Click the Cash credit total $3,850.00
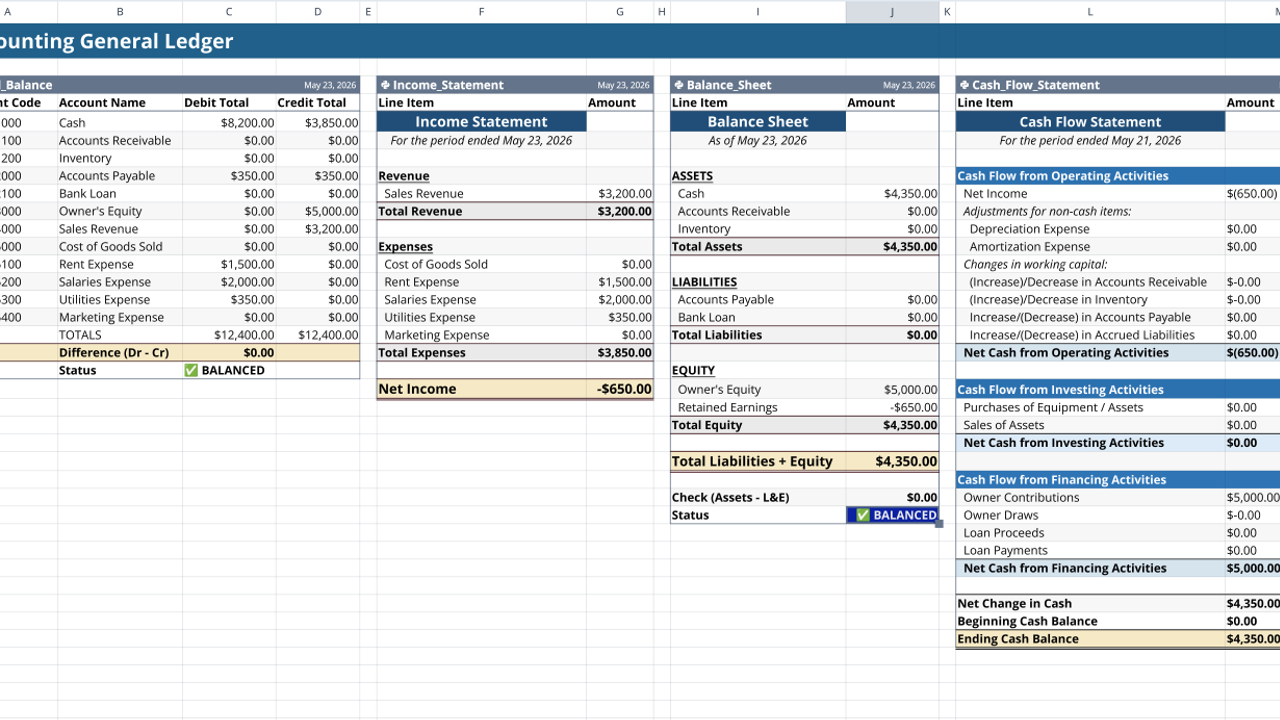 tap(318, 123)
